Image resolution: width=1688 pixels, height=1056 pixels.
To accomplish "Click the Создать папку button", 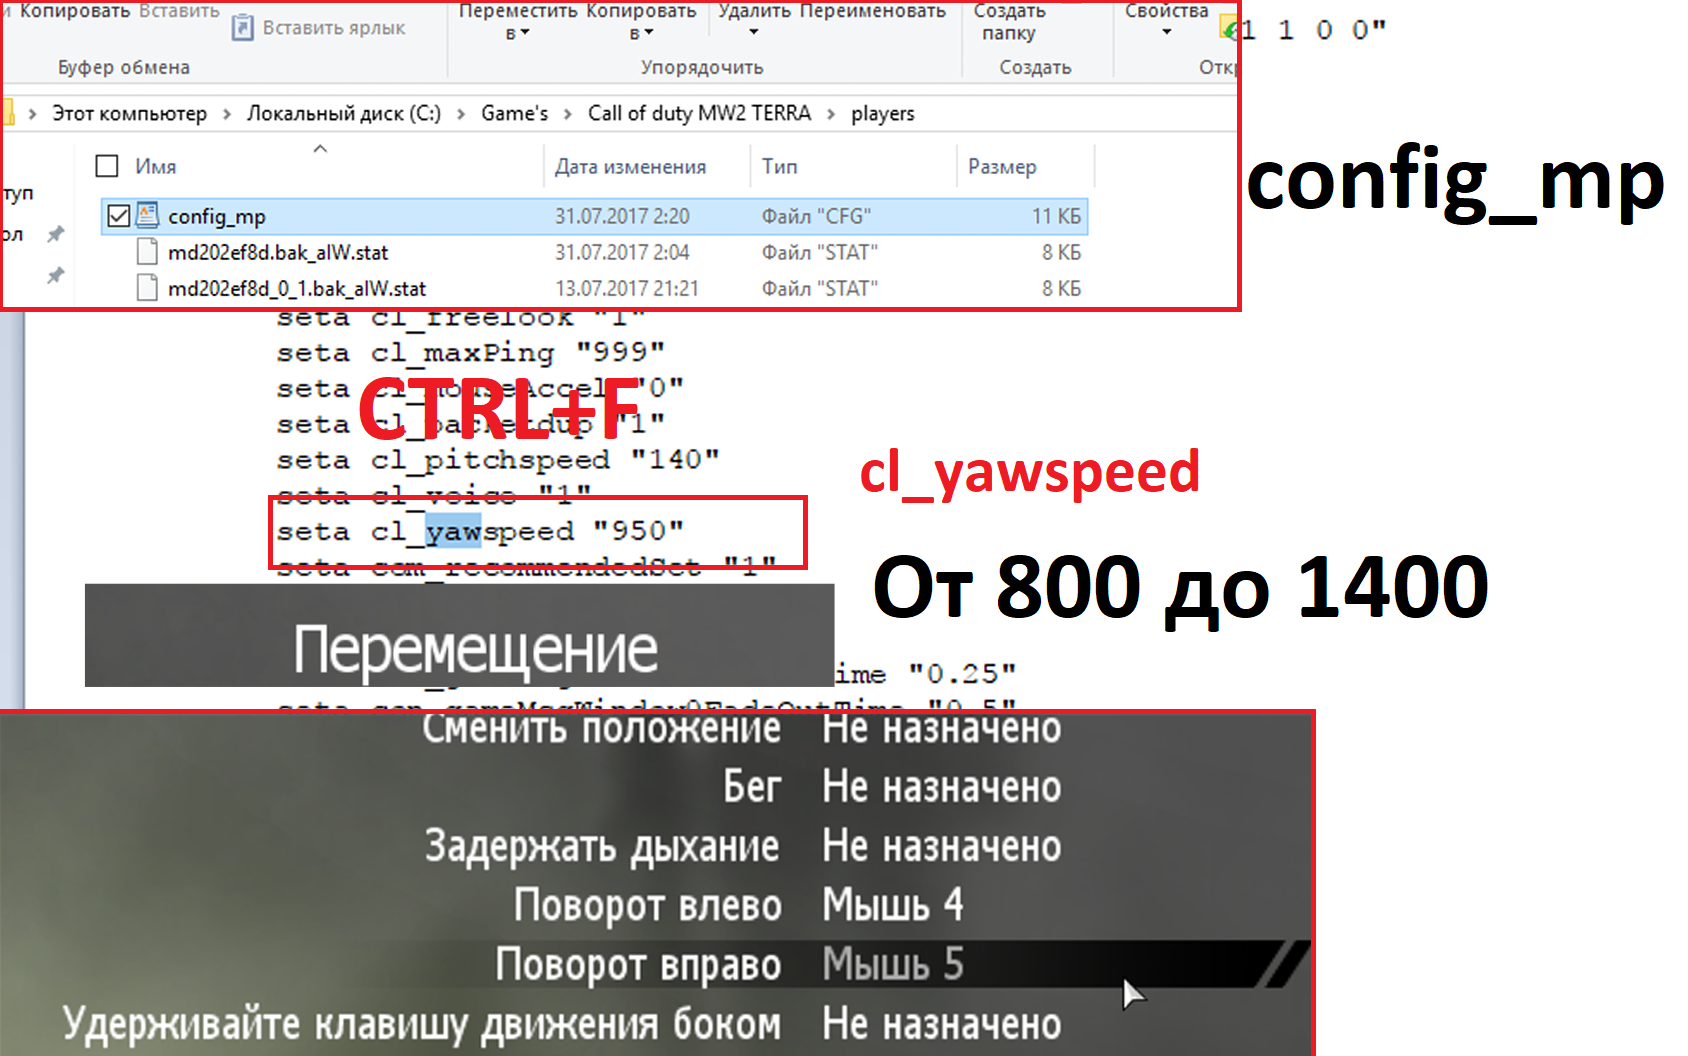I will (x=1009, y=22).
